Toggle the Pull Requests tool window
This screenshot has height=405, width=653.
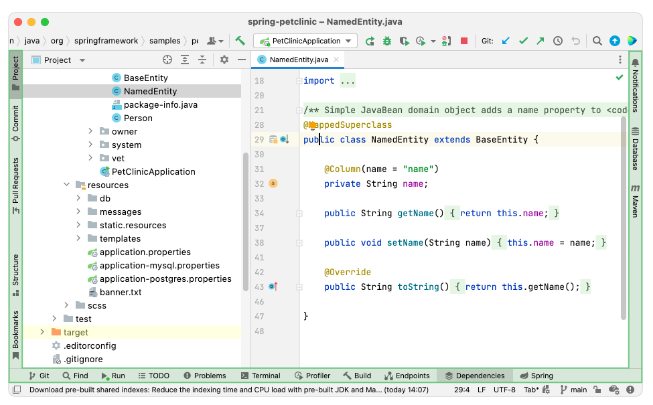tap(16, 186)
